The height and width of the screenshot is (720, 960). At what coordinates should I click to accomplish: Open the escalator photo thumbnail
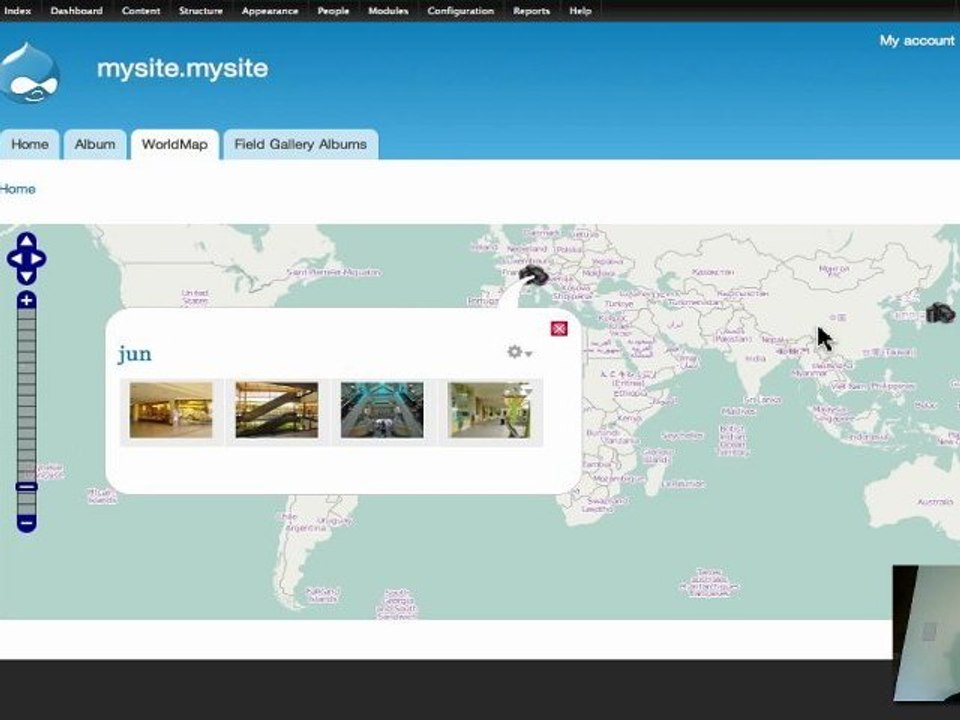[x=277, y=410]
